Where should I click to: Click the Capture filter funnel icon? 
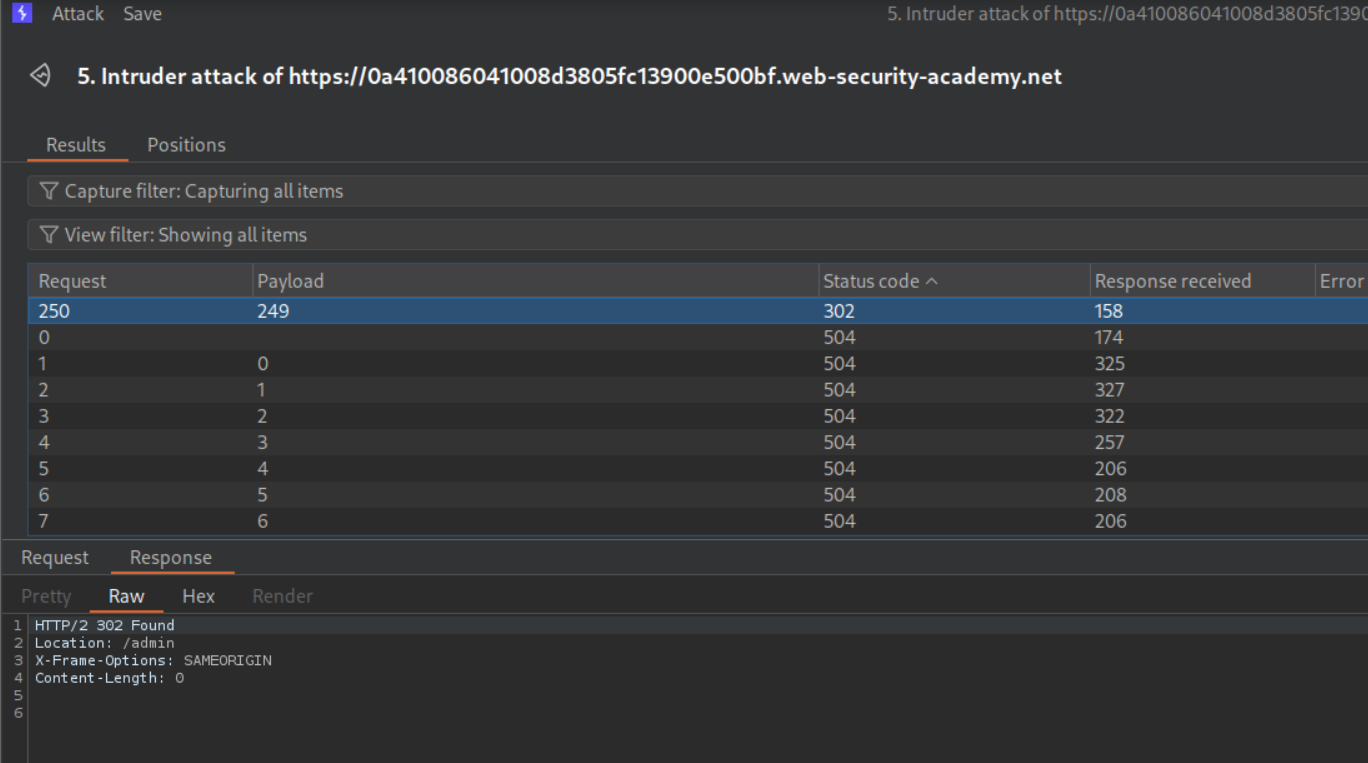(x=48, y=191)
